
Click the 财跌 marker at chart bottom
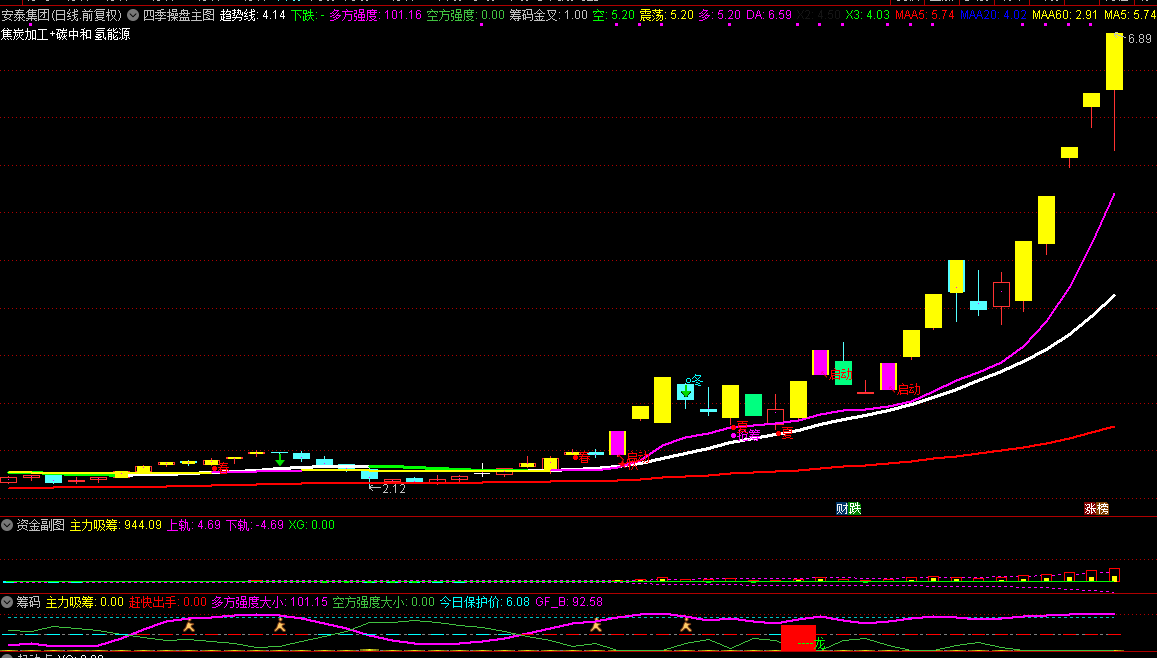849,508
